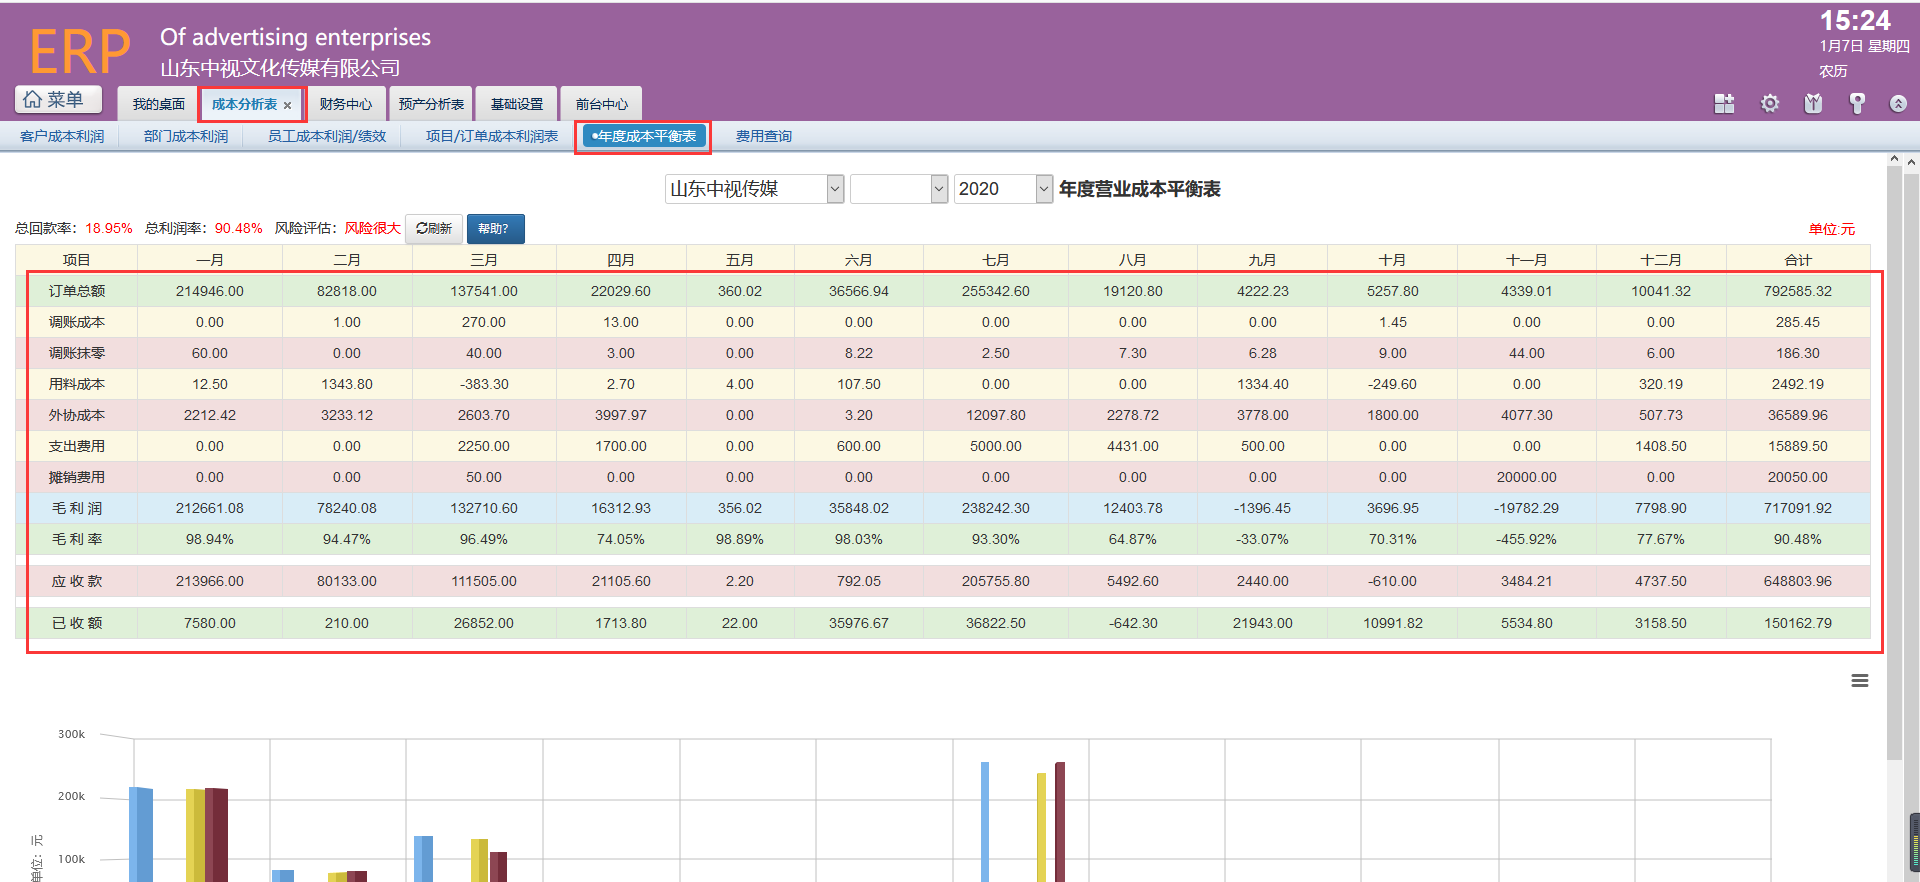
Task: Open the settings gear icon
Action: click(1769, 103)
